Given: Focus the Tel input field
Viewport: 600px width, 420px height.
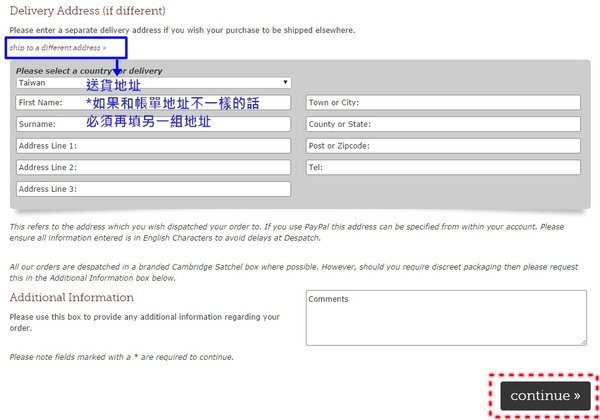Looking at the screenshot, I should coord(443,167).
